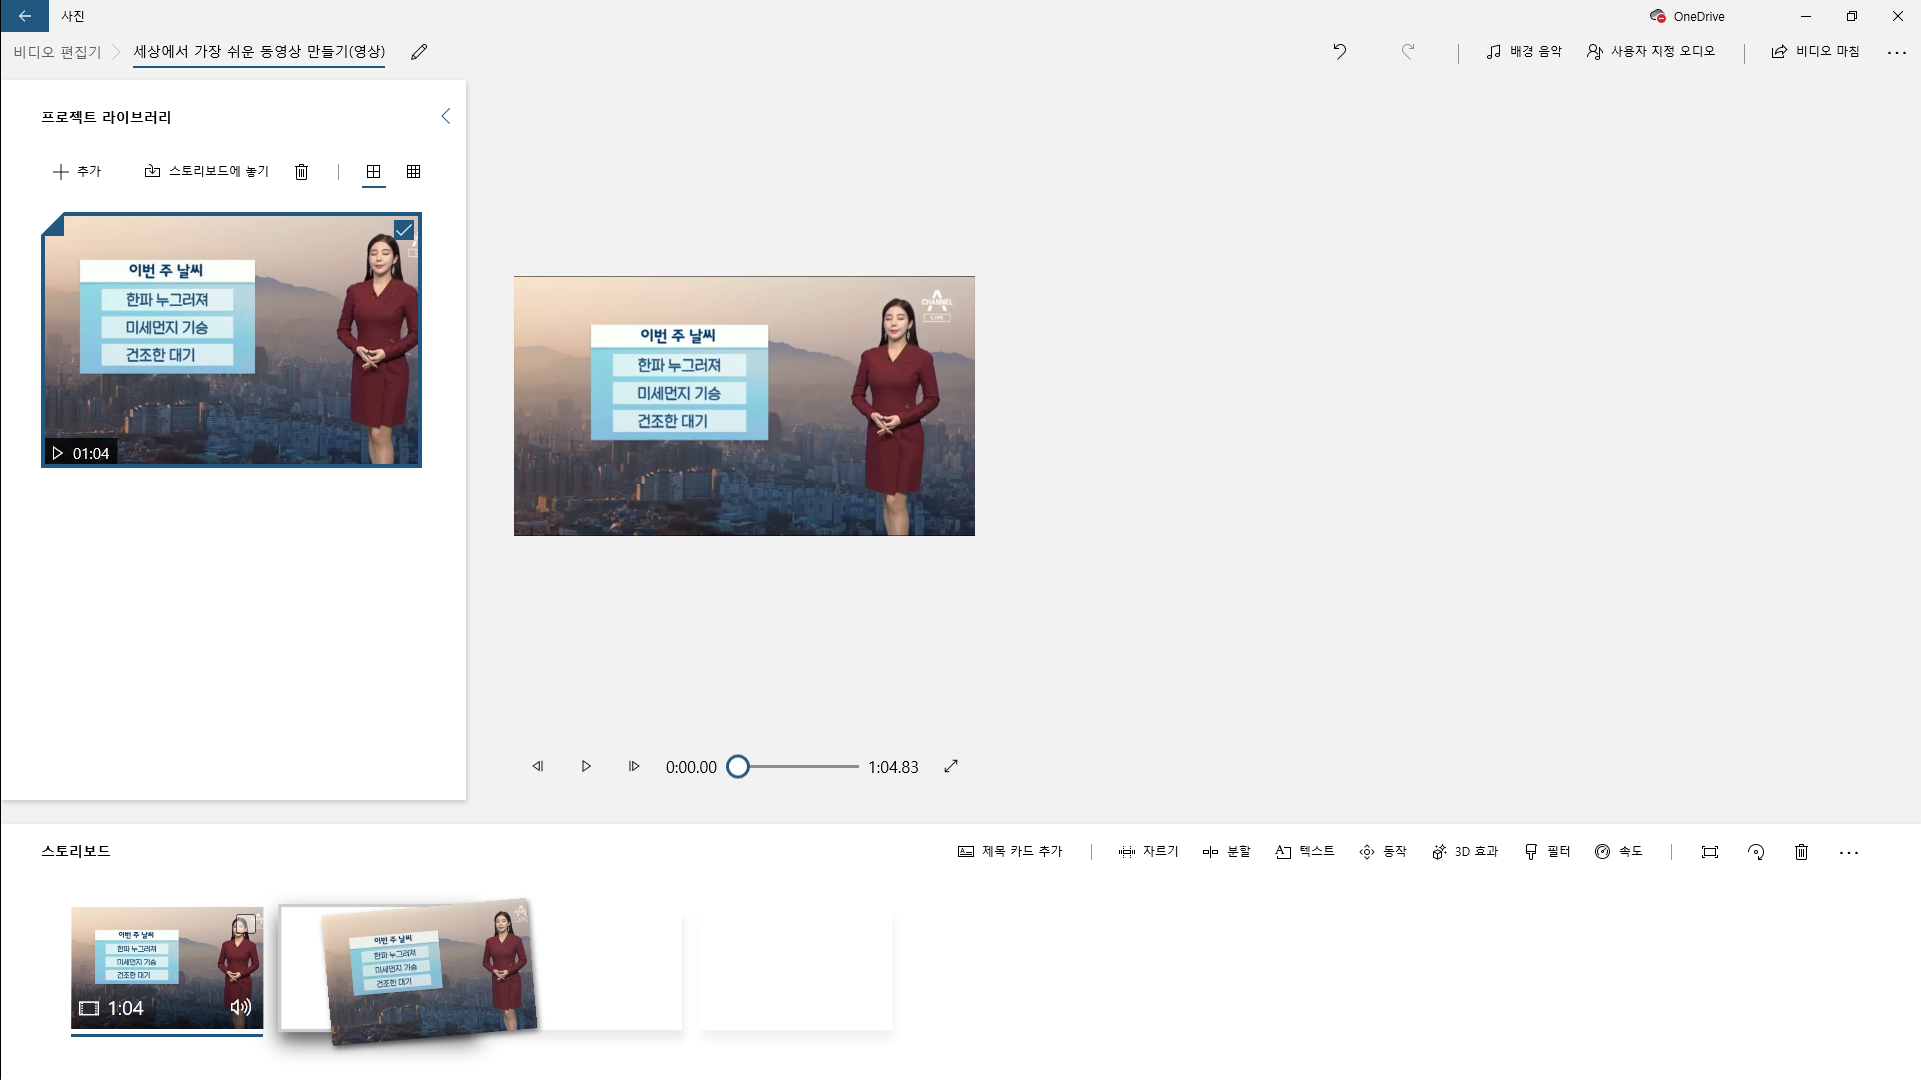Switch library to small thumbnail view
The height and width of the screenshot is (1080, 1921).
[x=413, y=172]
